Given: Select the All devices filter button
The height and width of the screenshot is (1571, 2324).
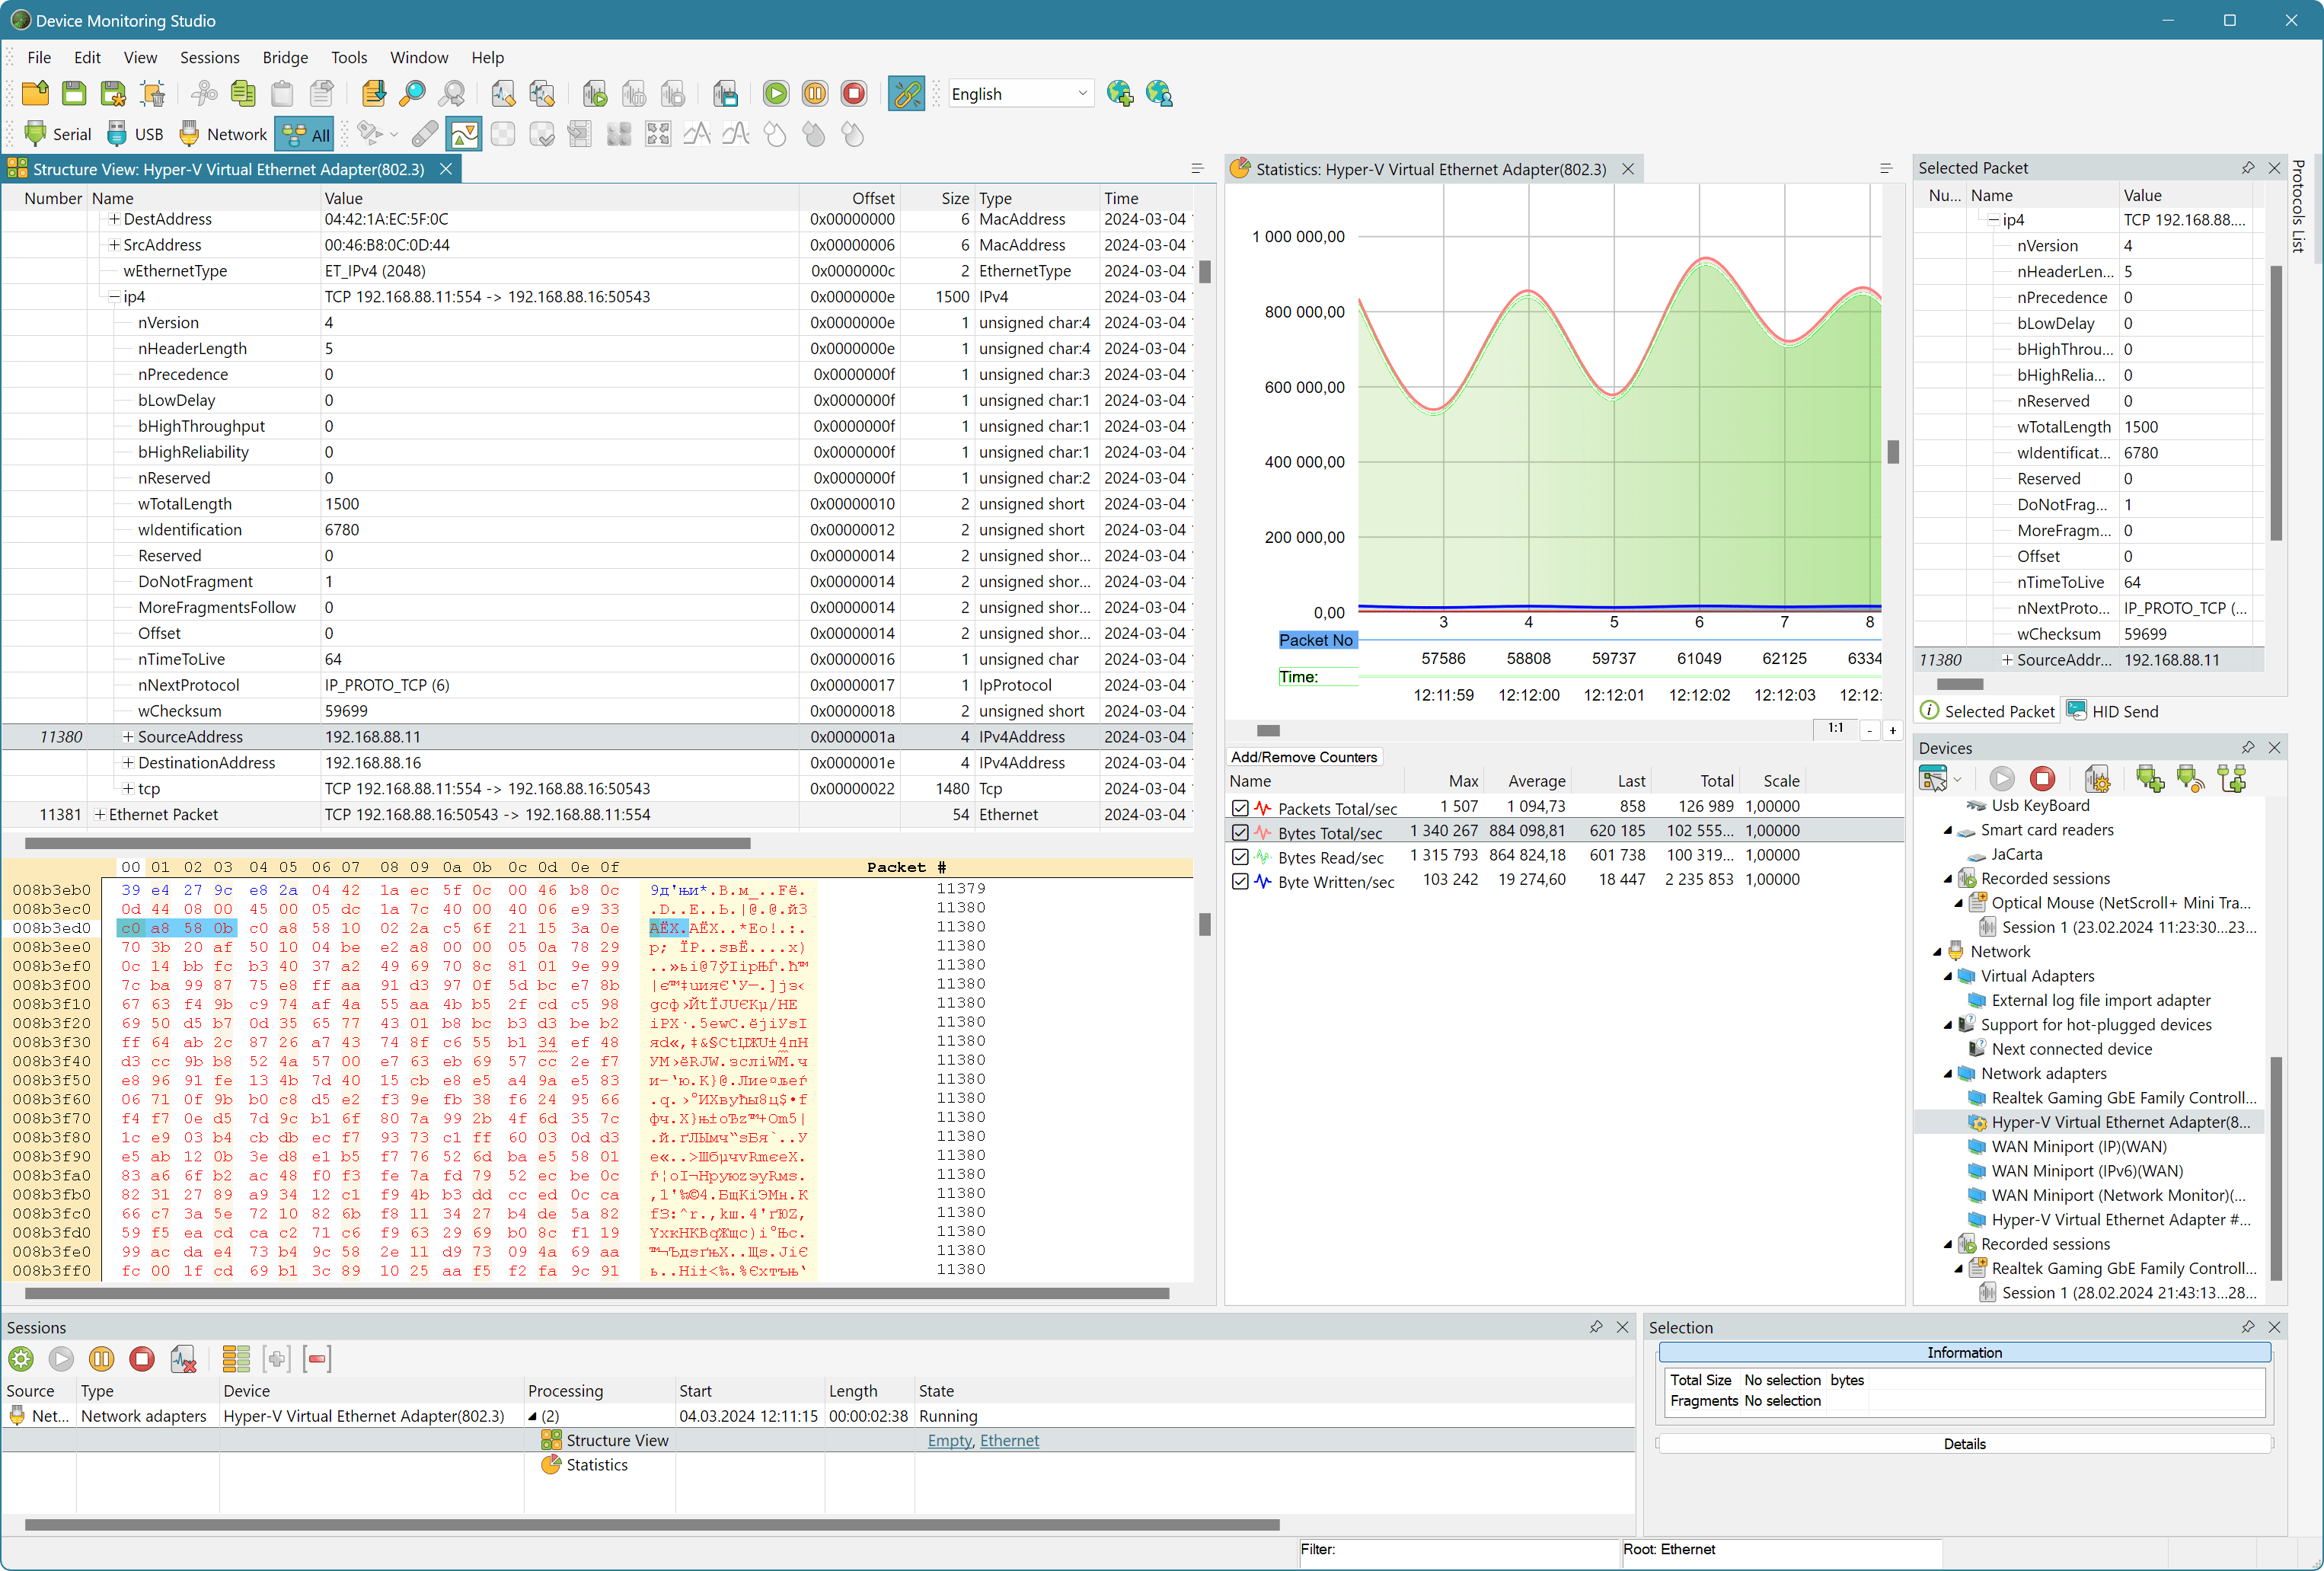Looking at the screenshot, I should [305, 134].
